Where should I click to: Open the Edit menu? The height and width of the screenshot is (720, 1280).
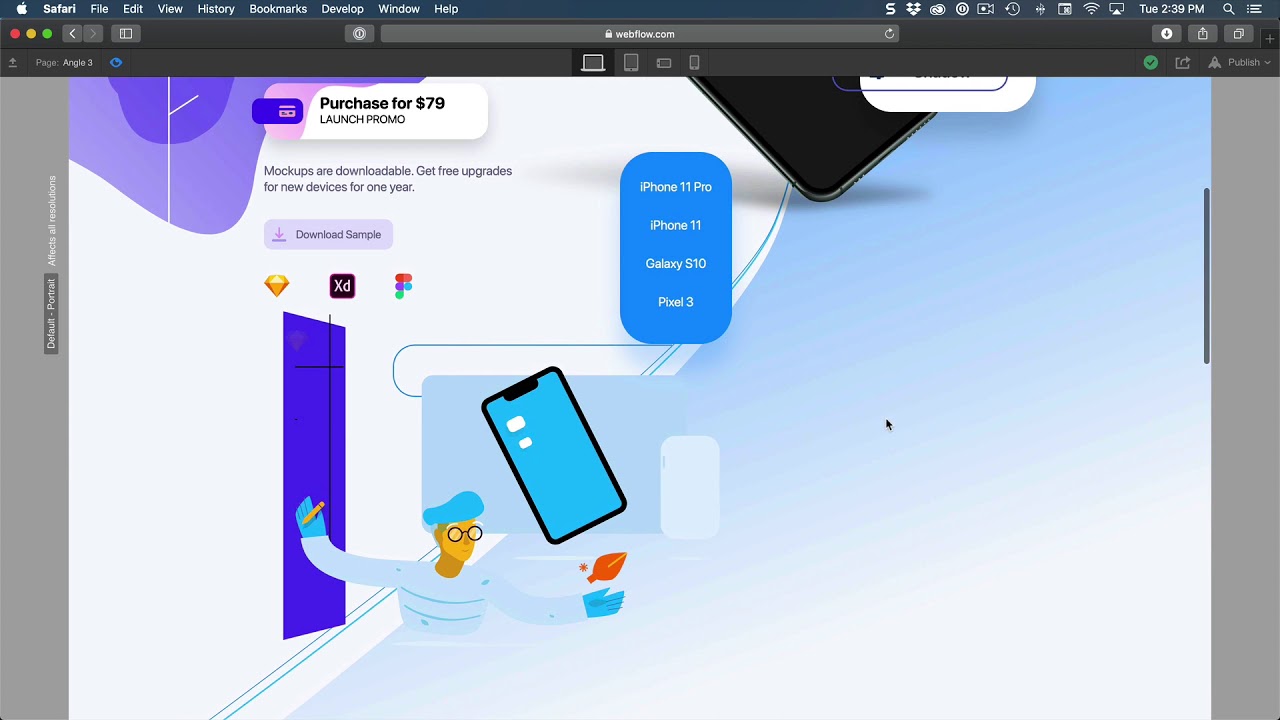[133, 9]
